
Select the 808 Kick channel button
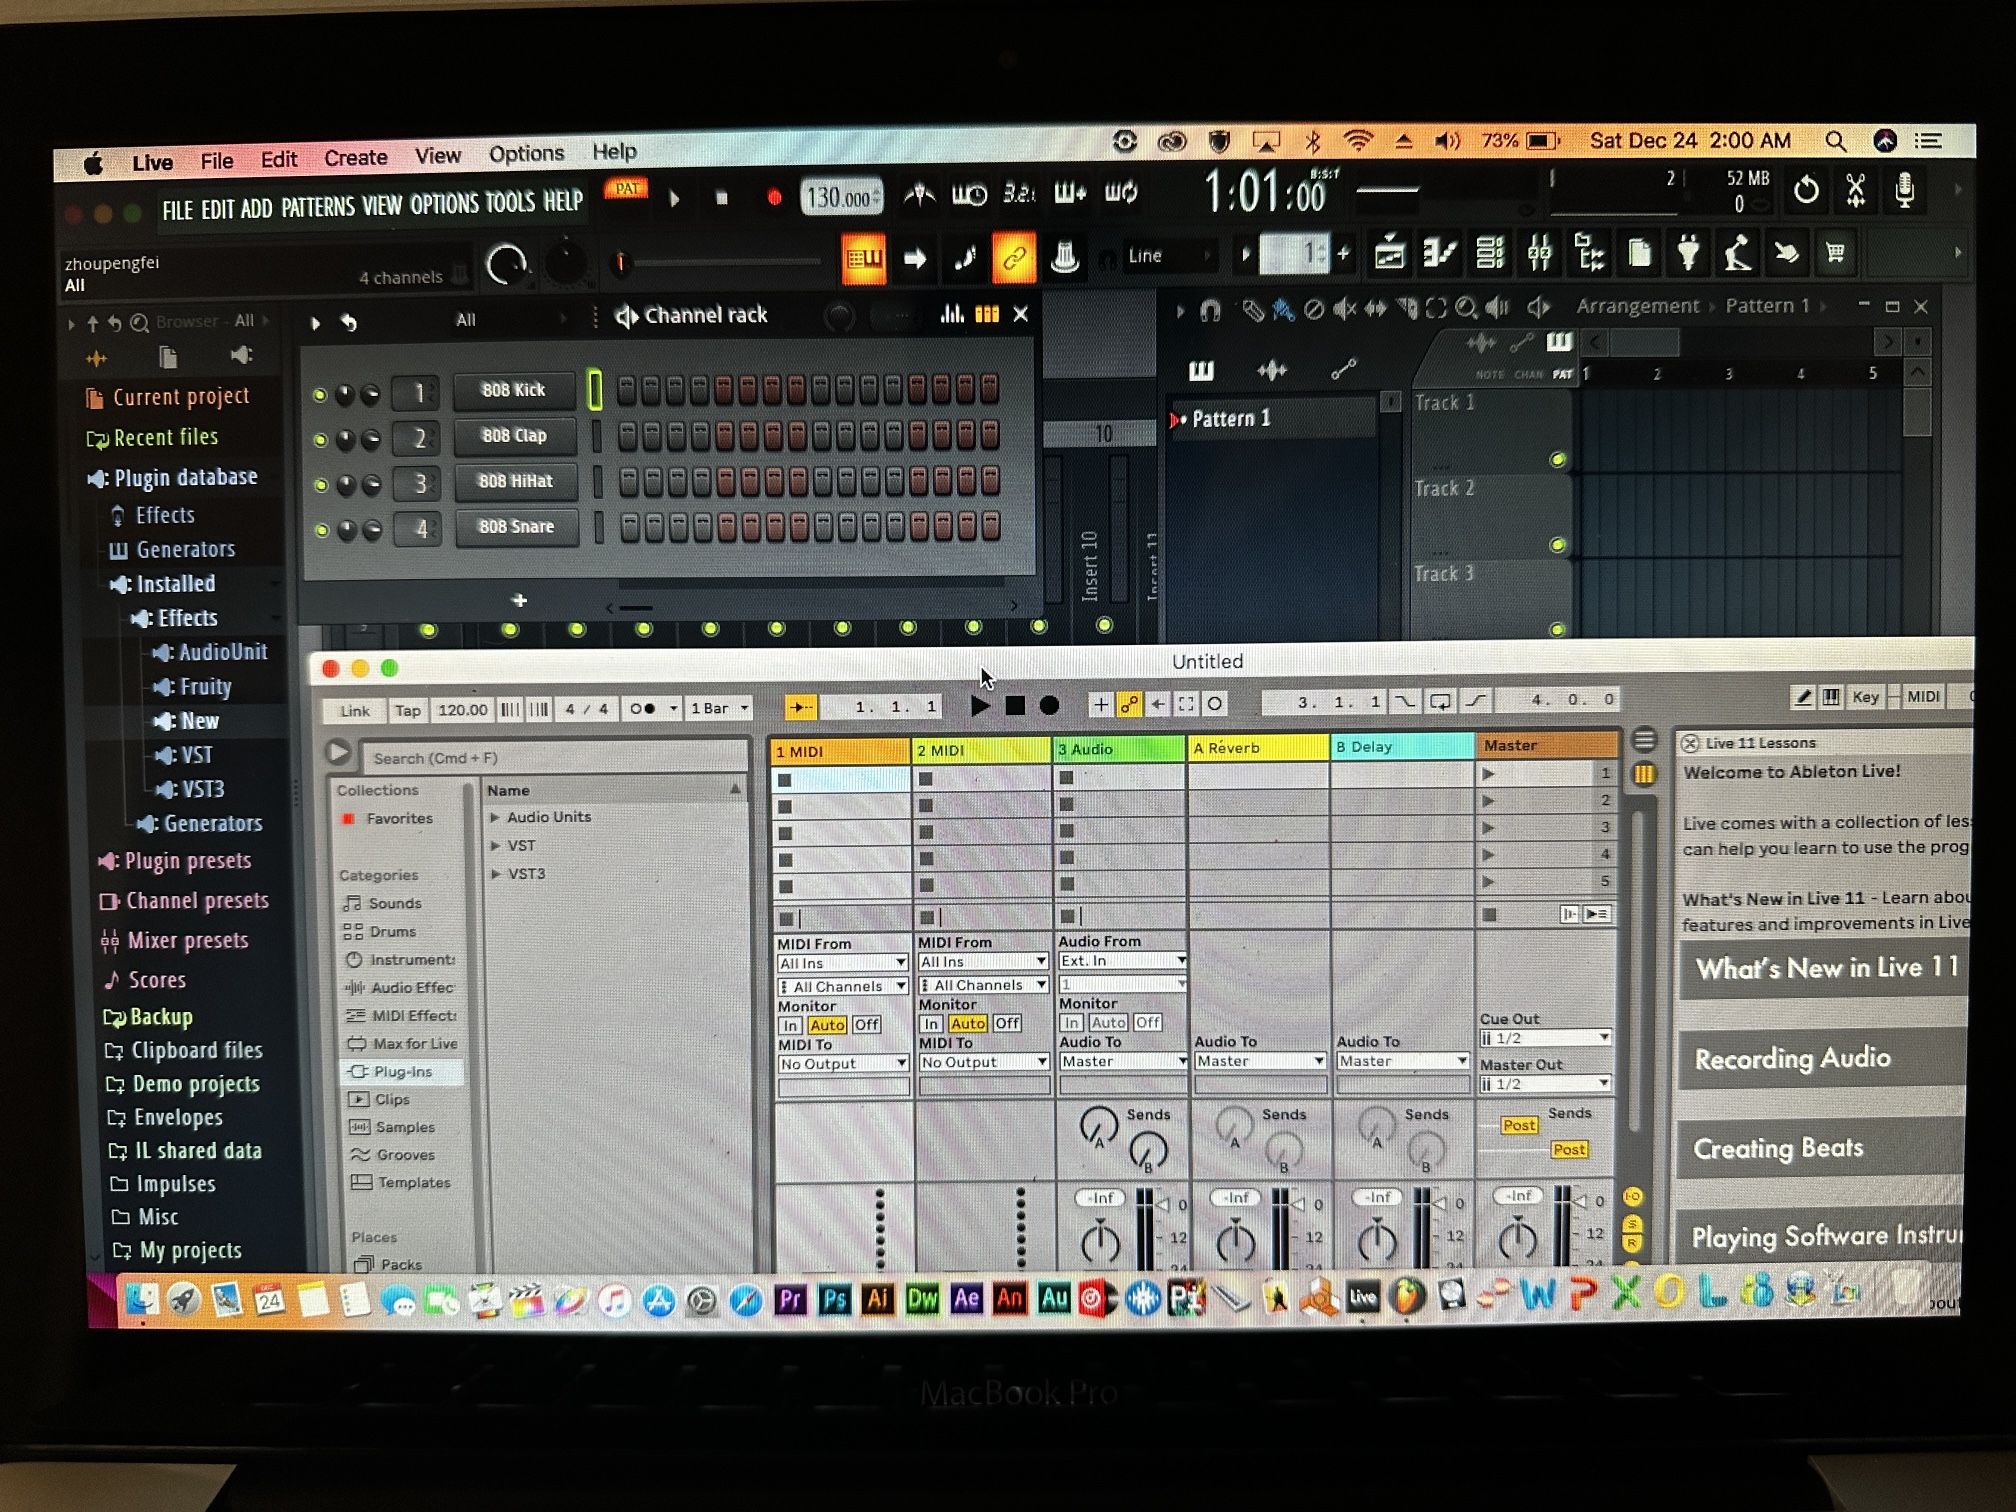coord(514,390)
